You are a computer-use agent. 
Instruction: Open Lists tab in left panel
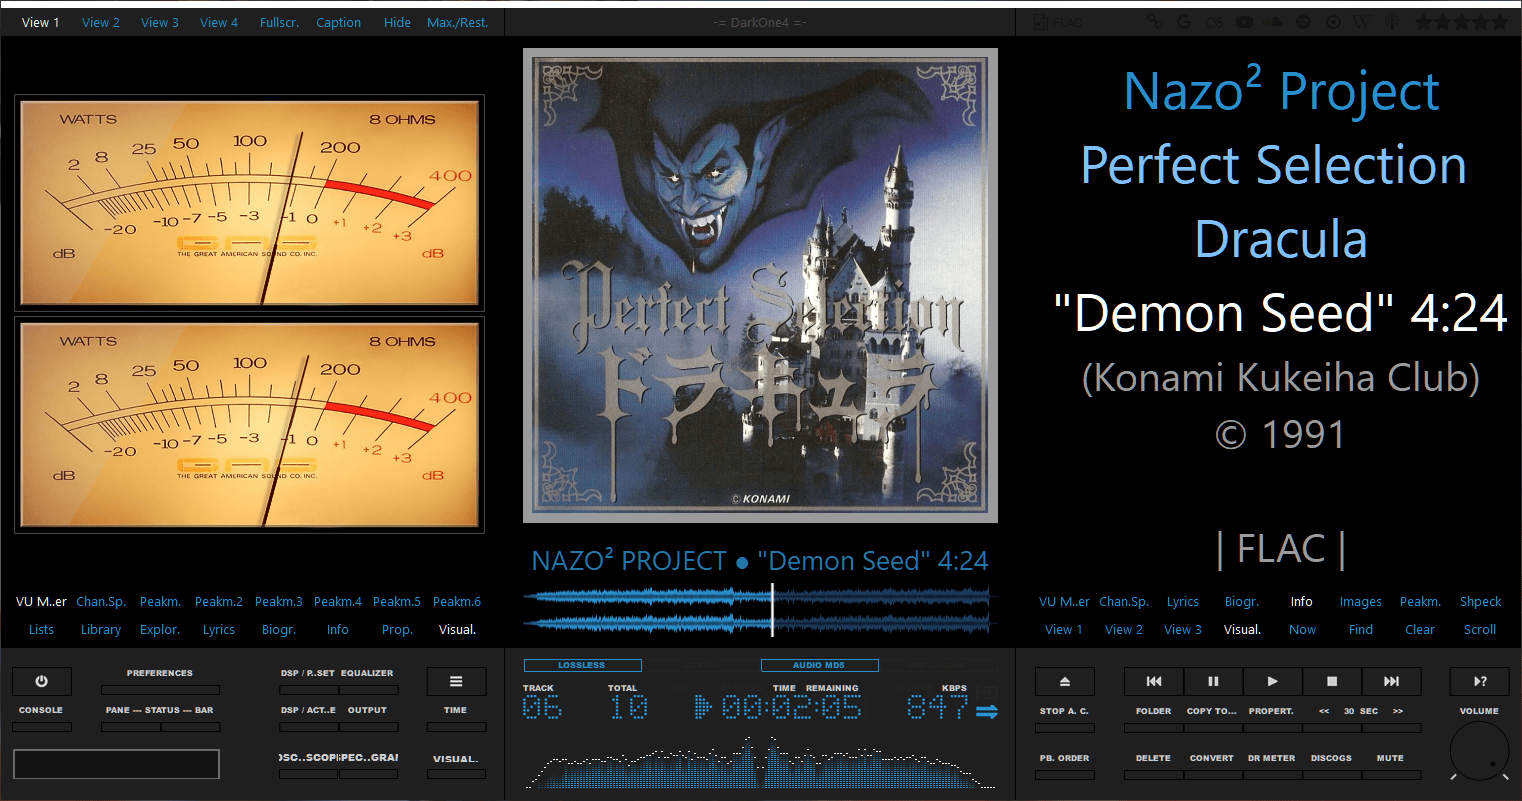(x=41, y=629)
